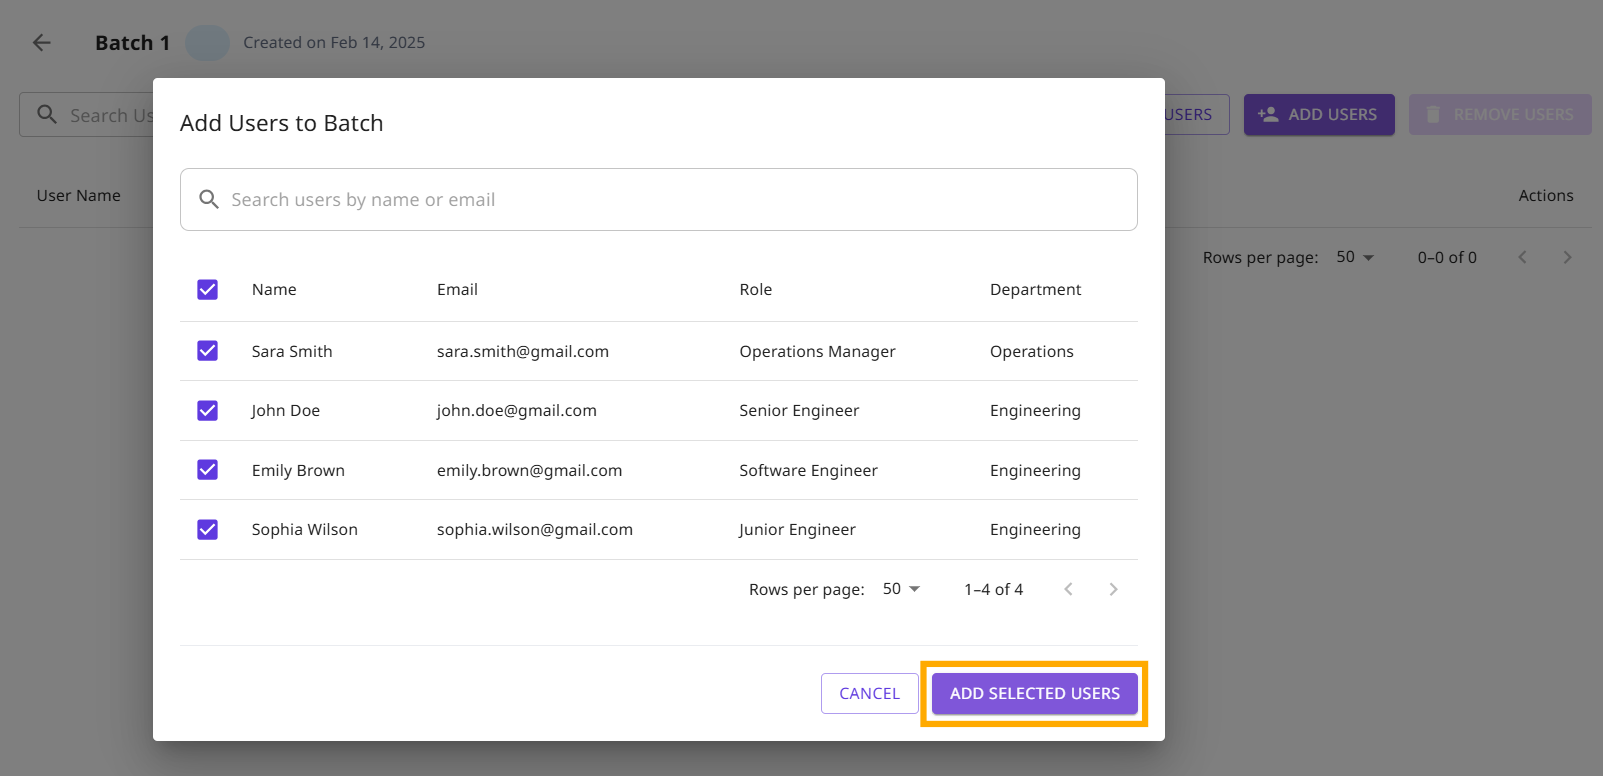Image resolution: width=1603 pixels, height=776 pixels.
Task: Click the Department column header
Action: tap(1035, 290)
